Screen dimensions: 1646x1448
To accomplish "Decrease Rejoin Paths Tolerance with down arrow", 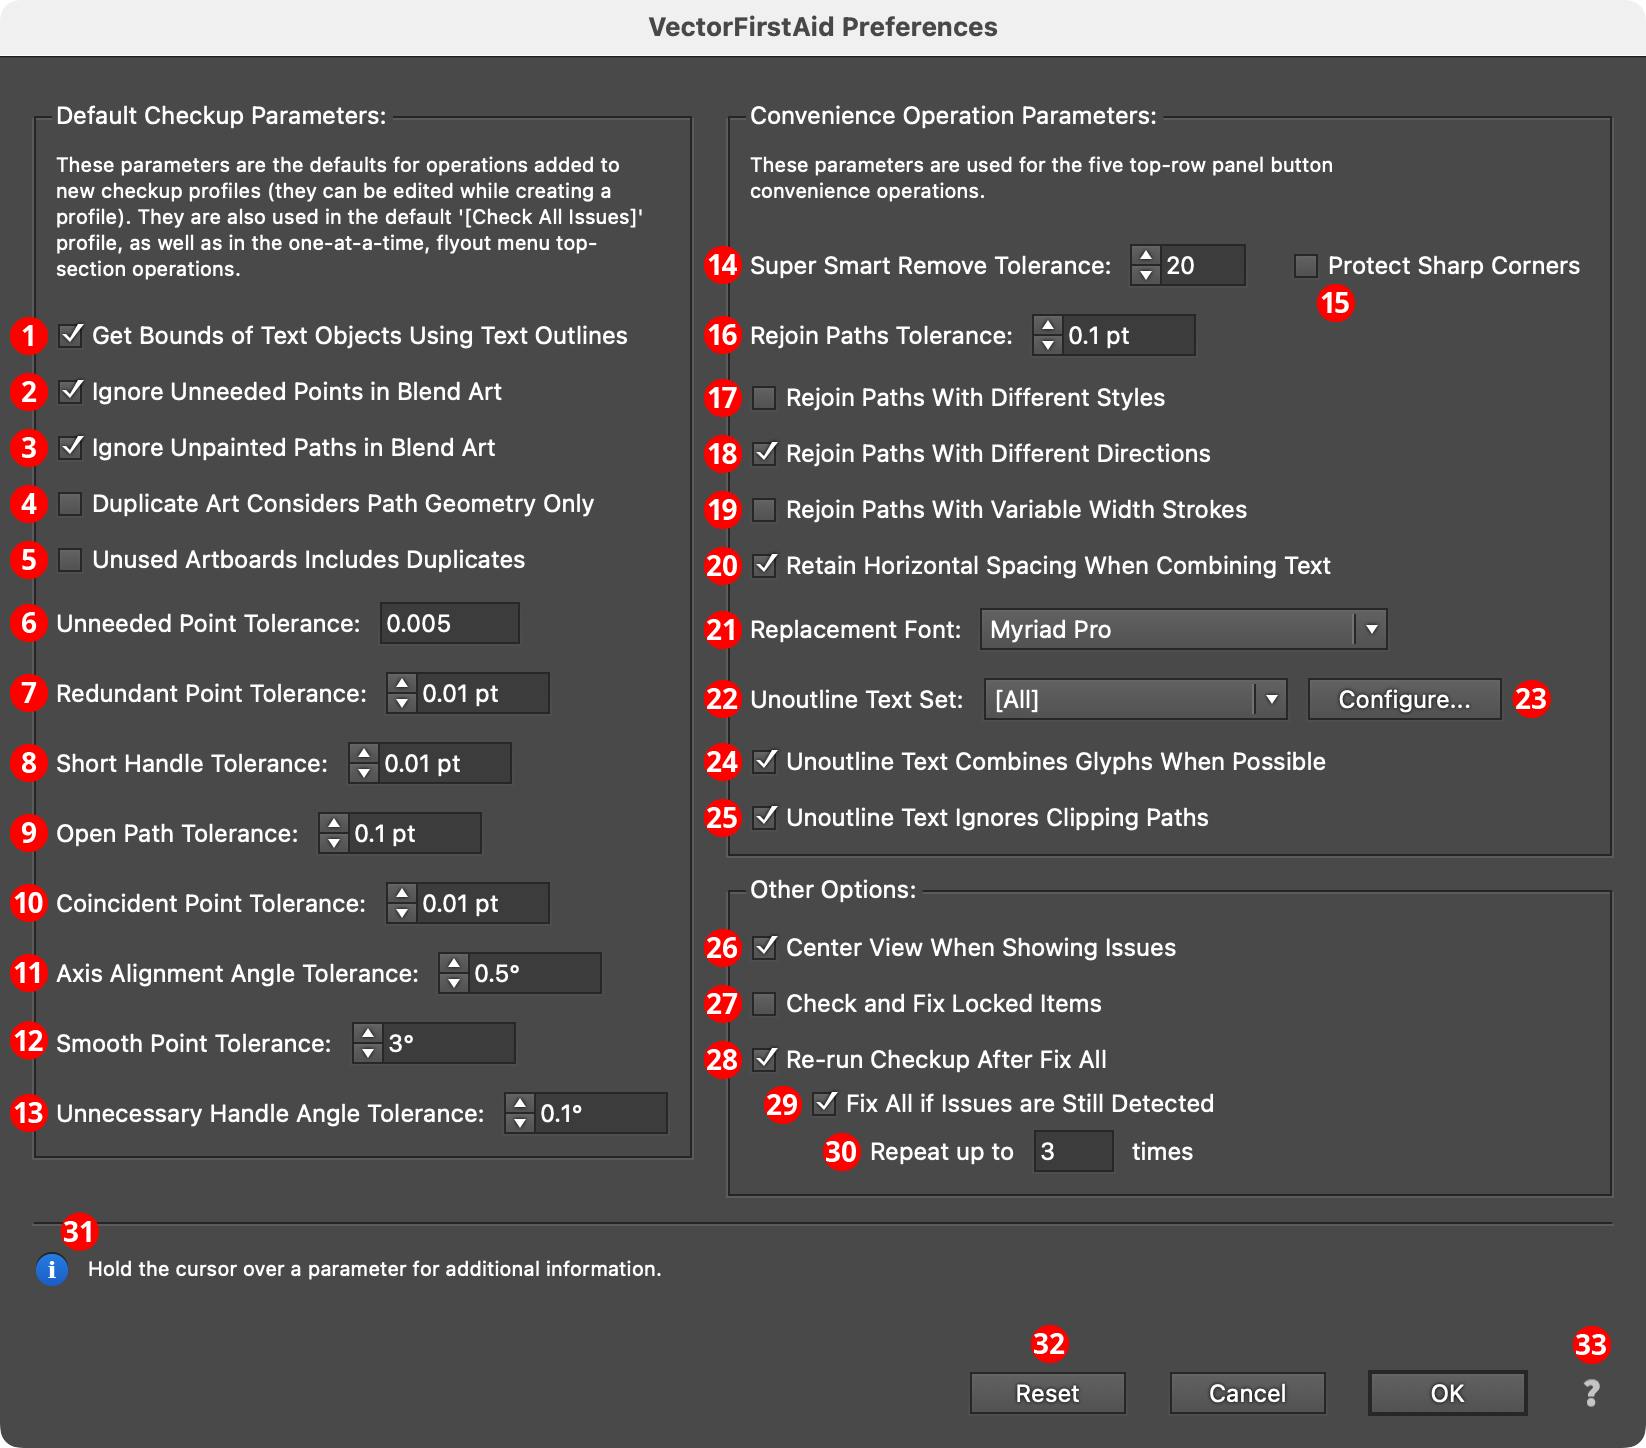I will [1047, 344].
